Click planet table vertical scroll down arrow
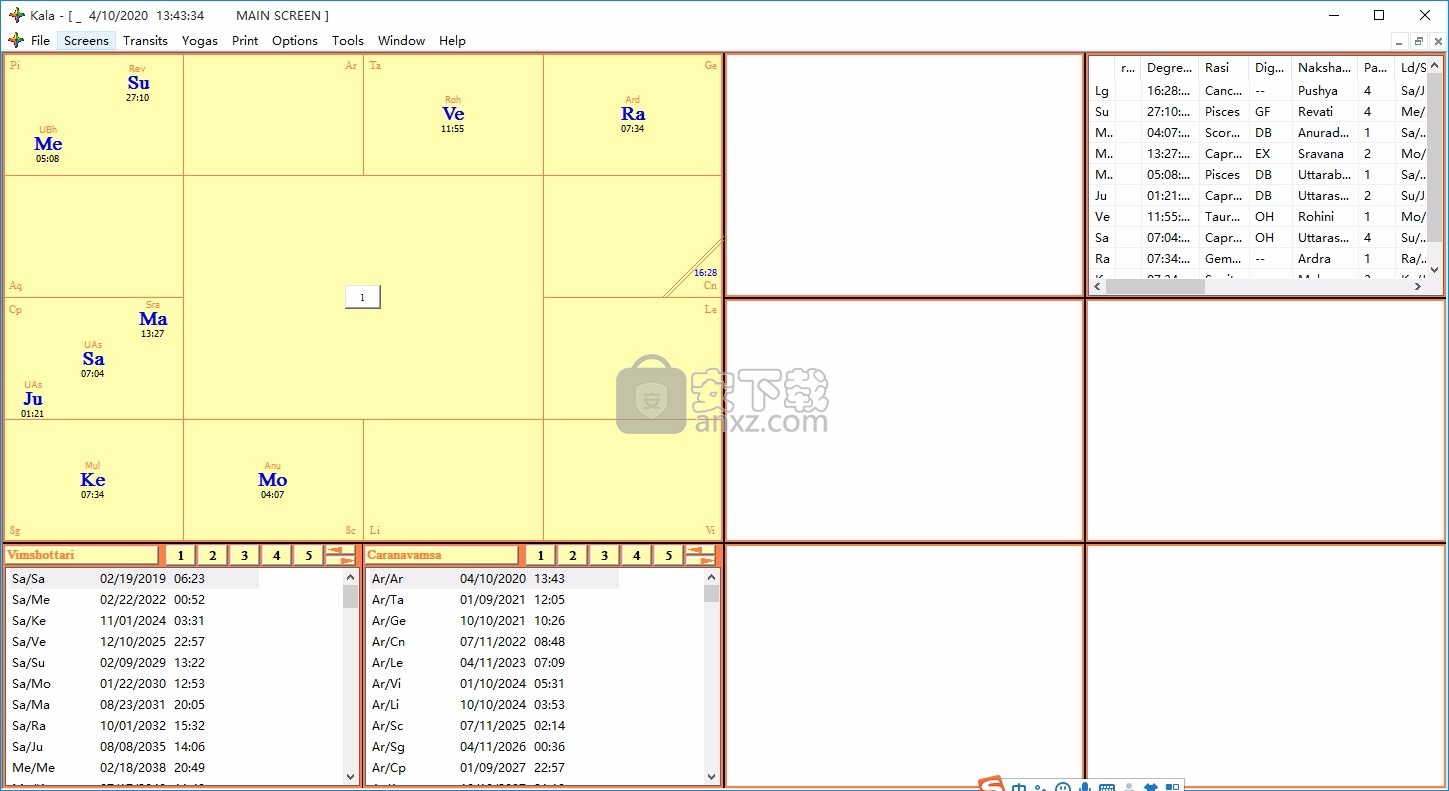The width and height of the screenshot is (1449, 791). point(1436,270)
